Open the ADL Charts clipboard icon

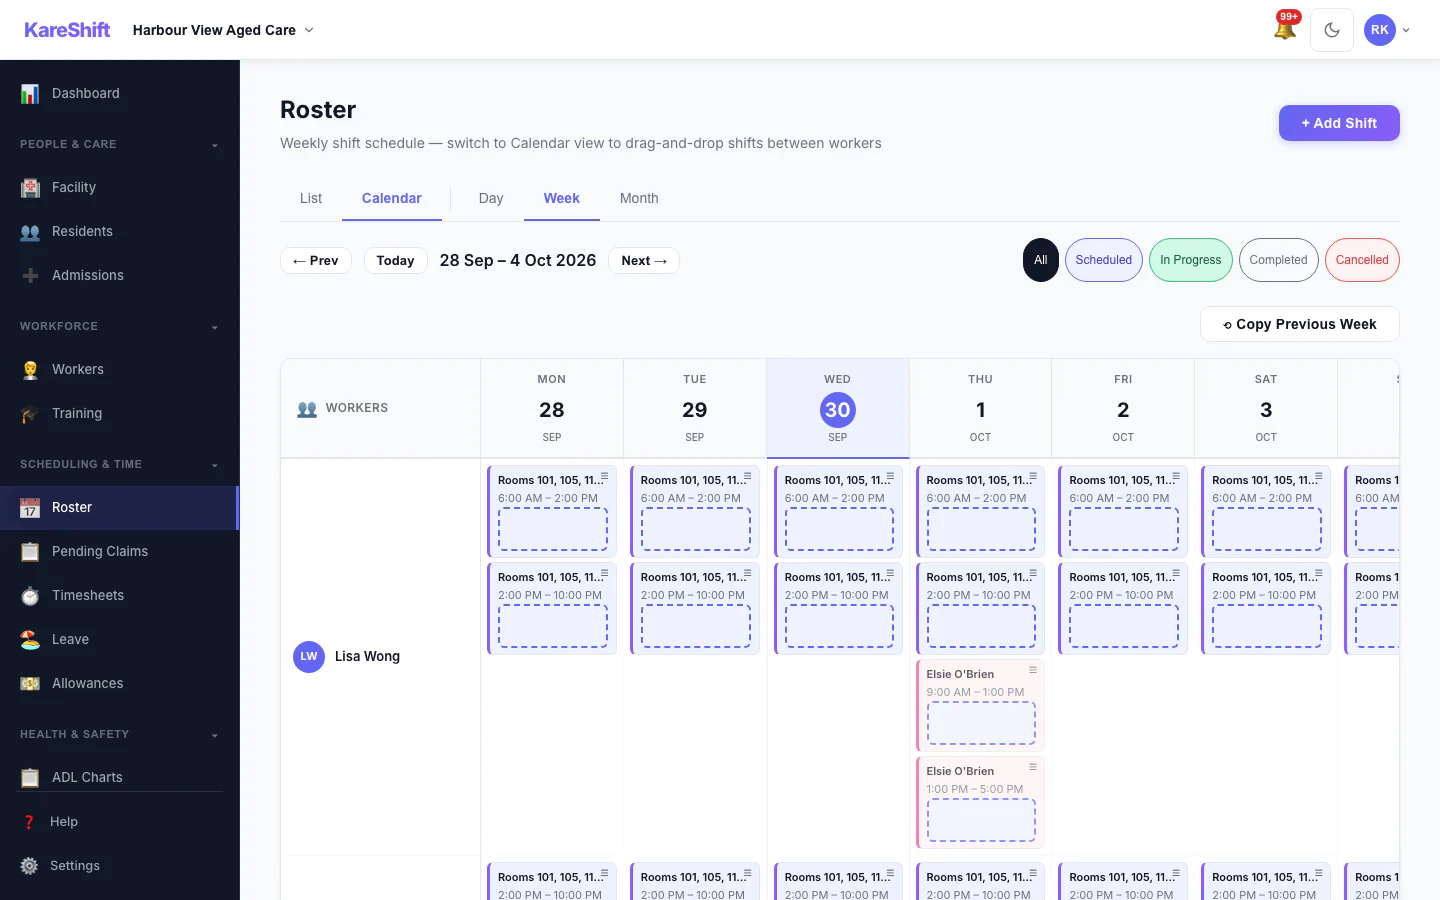click(31, 778)
